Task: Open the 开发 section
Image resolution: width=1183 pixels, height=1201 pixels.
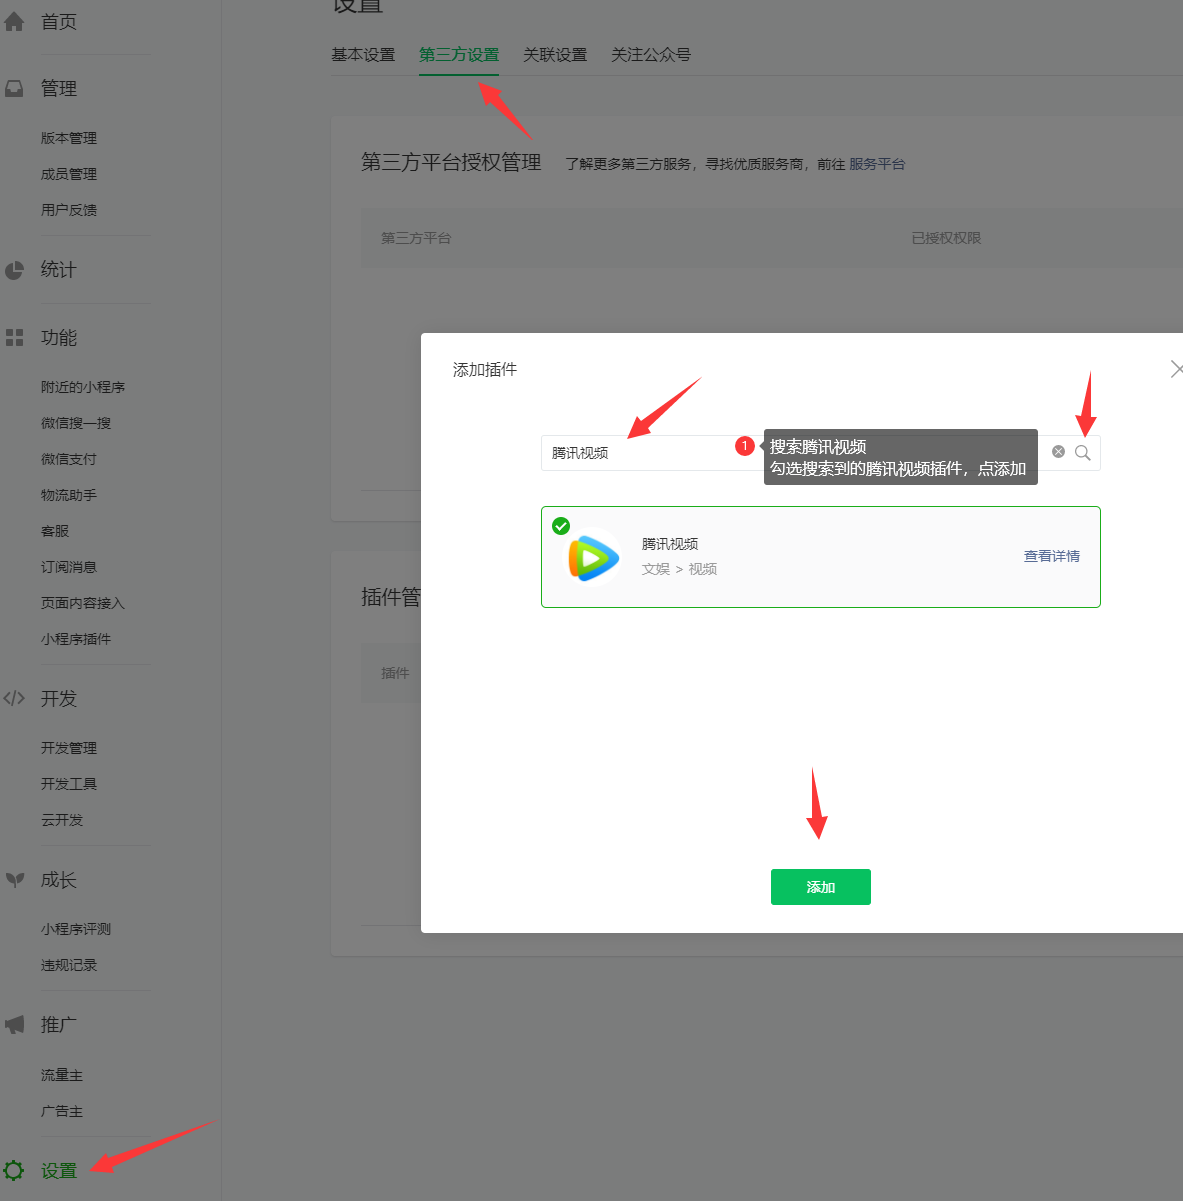Action: pos(59,699)
